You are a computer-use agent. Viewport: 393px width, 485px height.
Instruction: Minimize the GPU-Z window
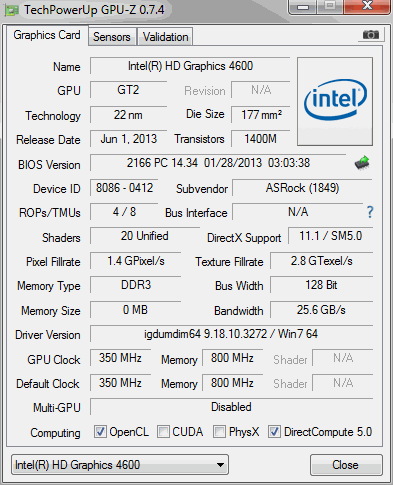coord(303,7)
